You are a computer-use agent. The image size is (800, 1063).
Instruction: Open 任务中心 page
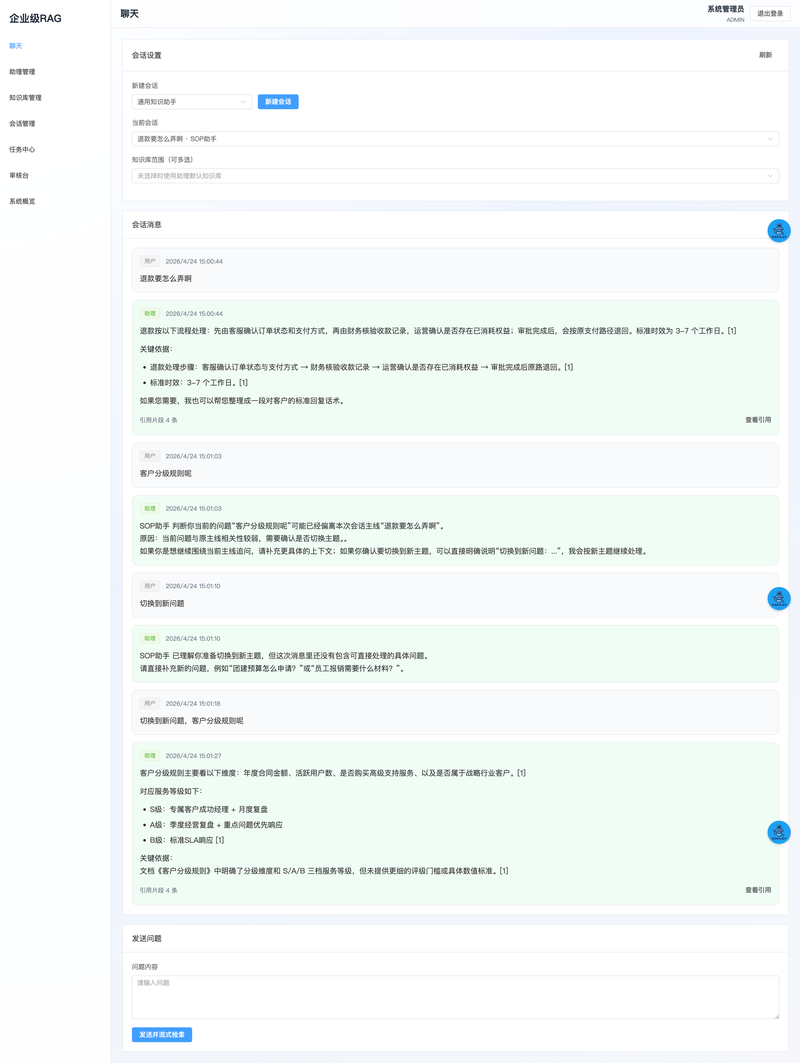[x=22, y=149]
